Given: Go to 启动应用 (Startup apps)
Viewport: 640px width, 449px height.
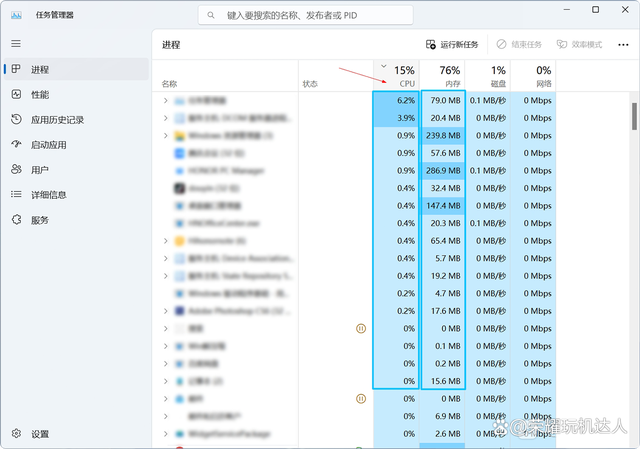Looking at the screenshot, I should pyautogui.click(x=48, y=145).
